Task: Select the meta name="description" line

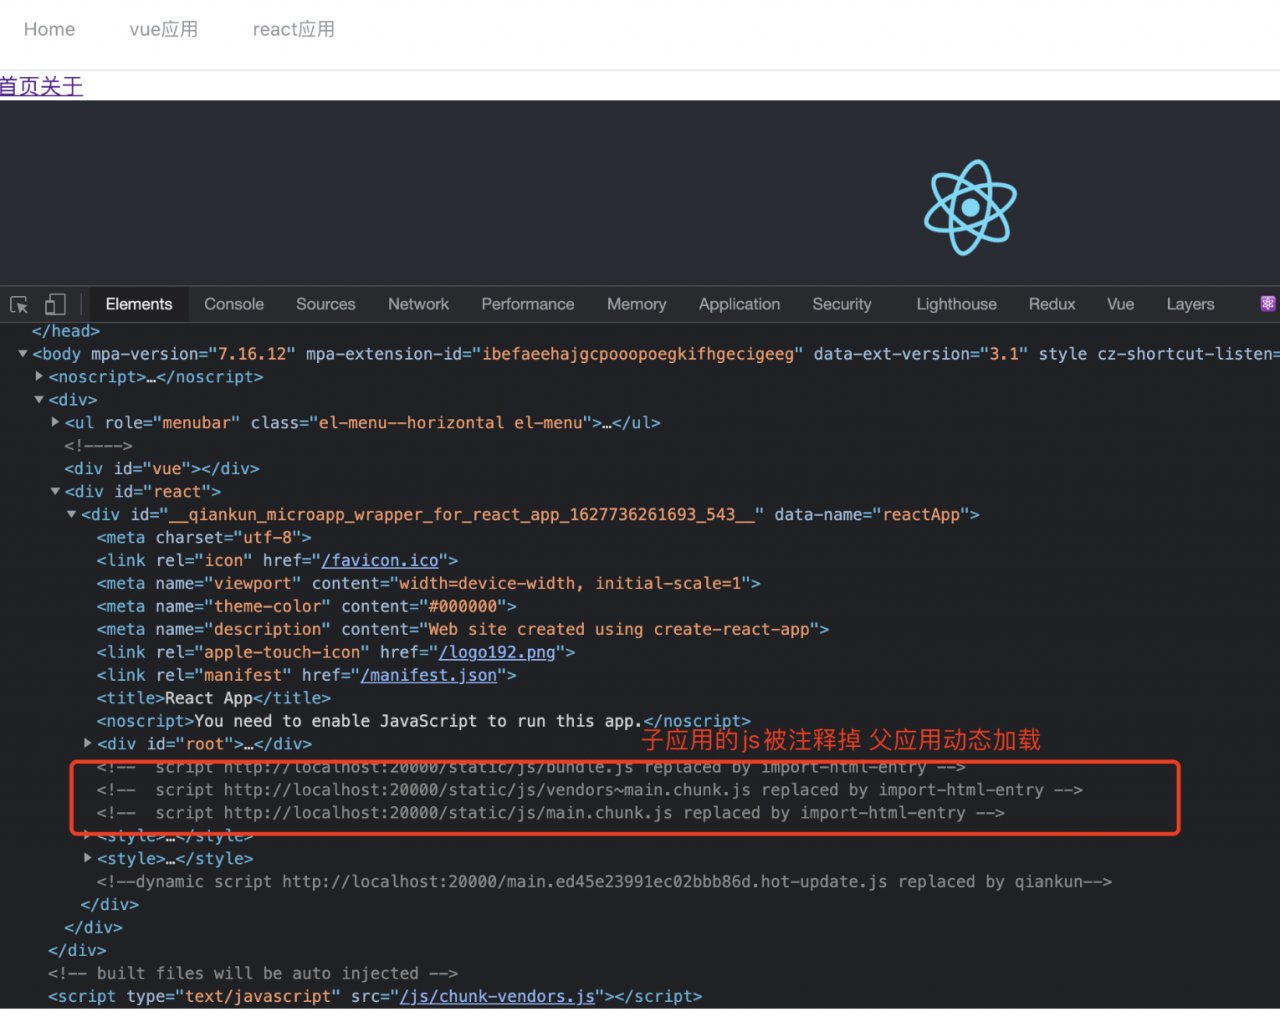Action: (463, 630)
